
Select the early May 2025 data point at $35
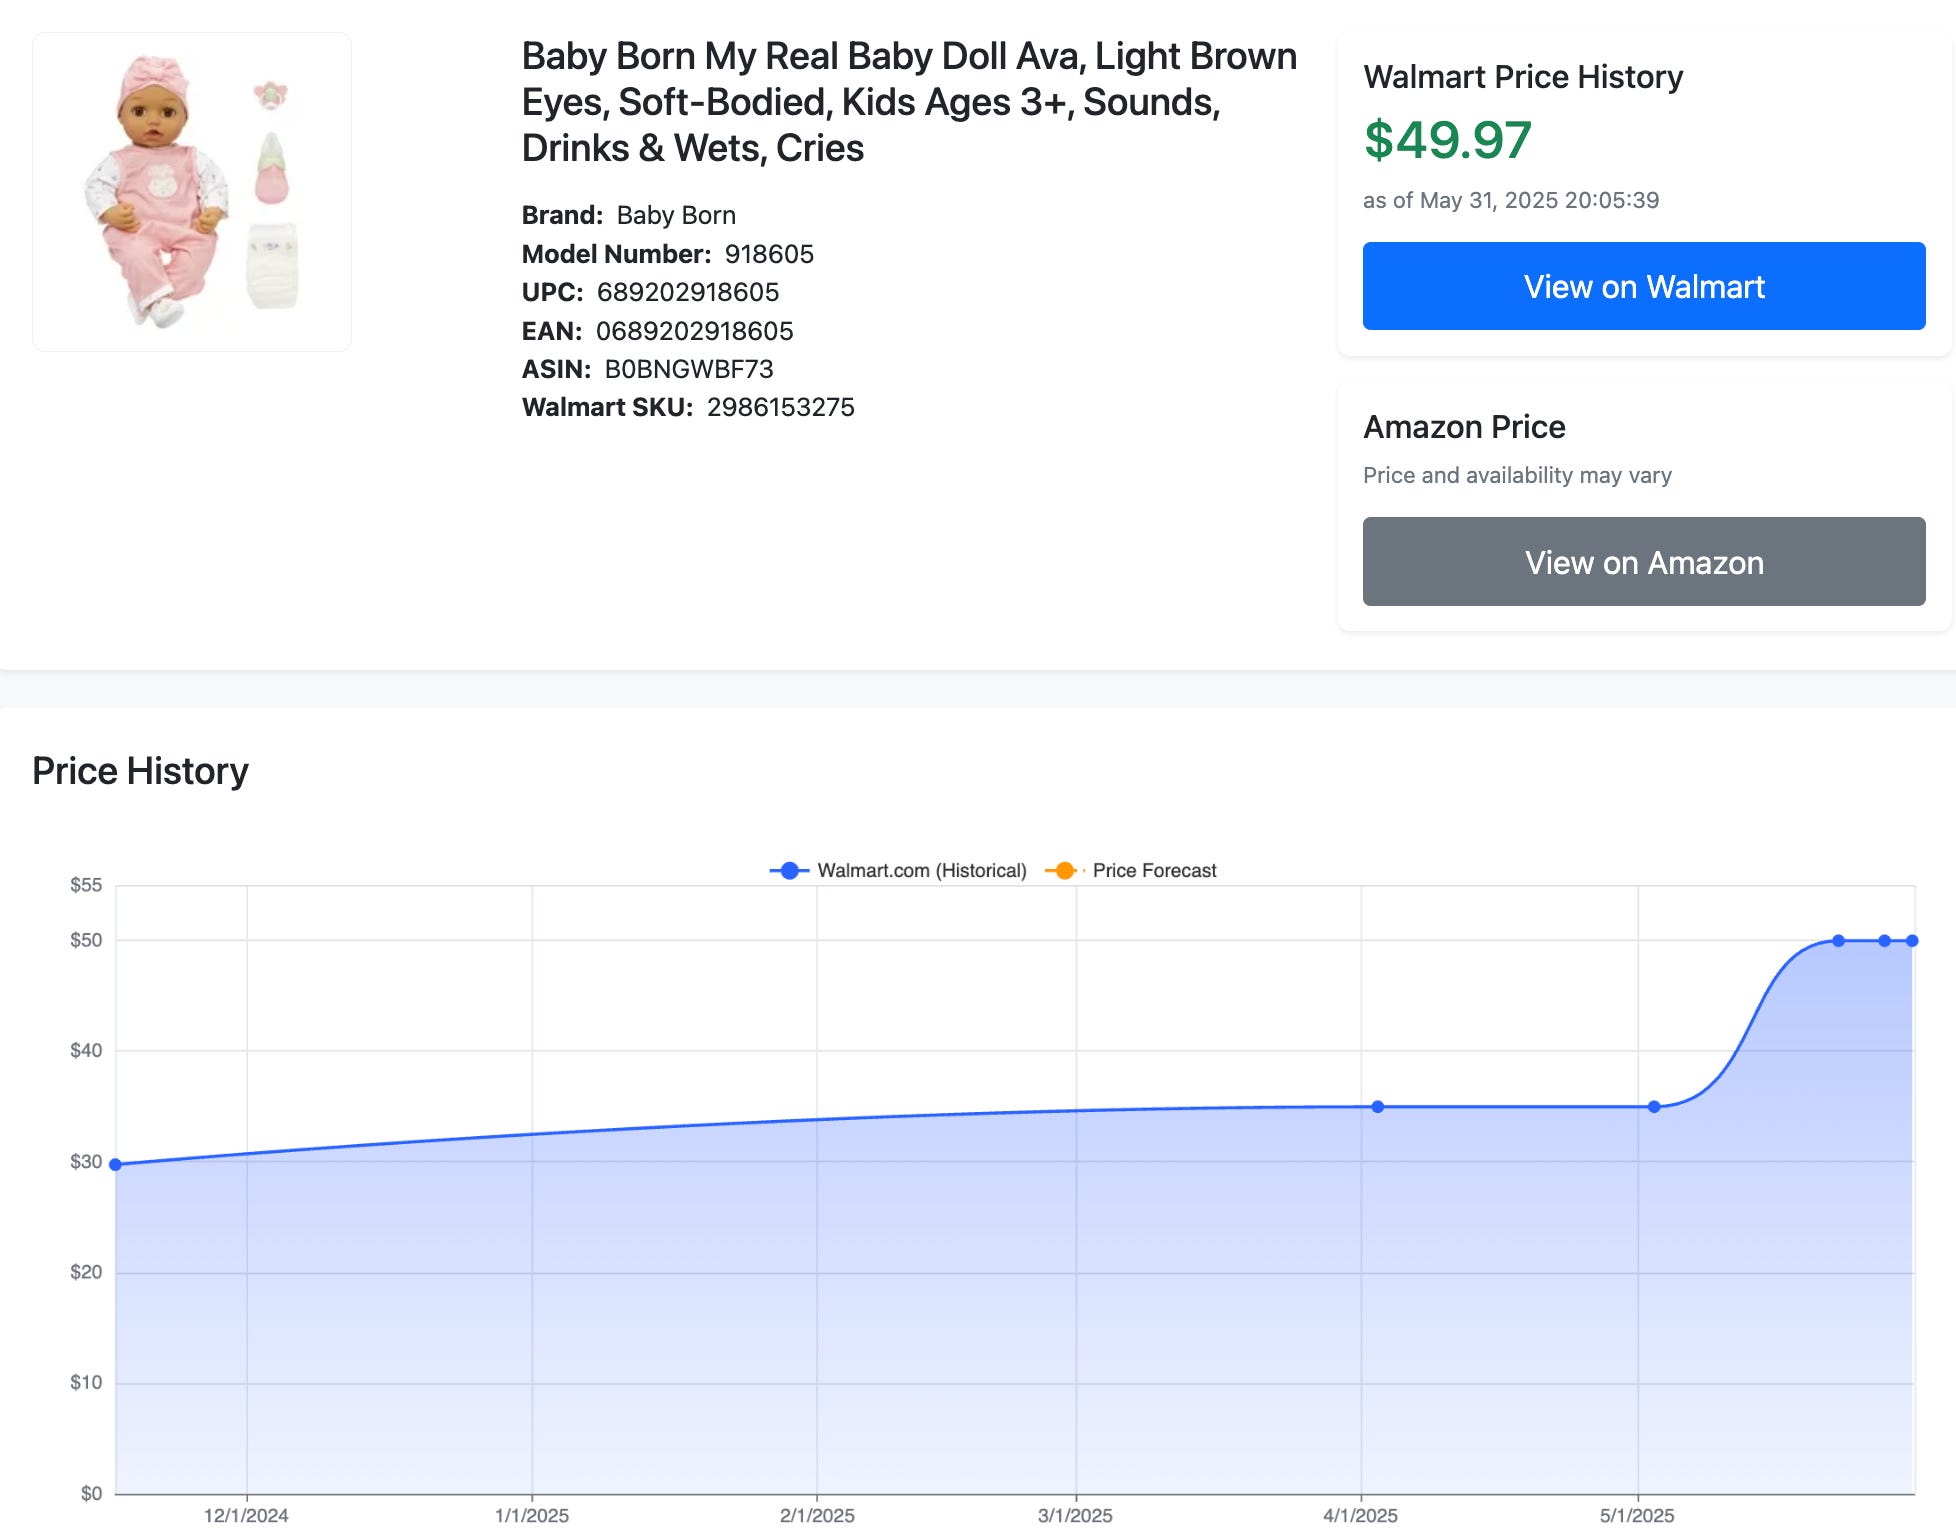[1654, 1107]
